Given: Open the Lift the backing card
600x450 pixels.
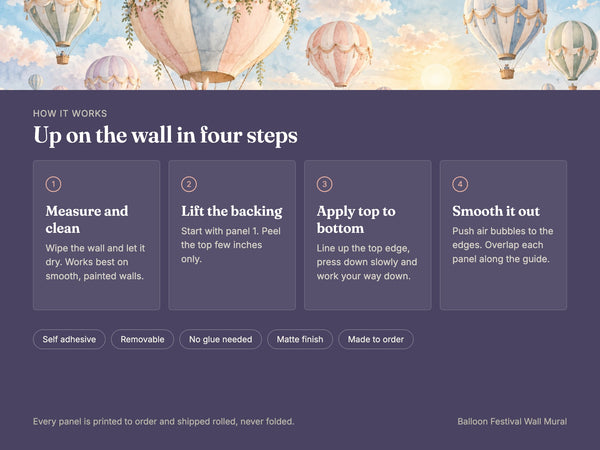Looking at the screenshot, I should click(x=232, y=235).
